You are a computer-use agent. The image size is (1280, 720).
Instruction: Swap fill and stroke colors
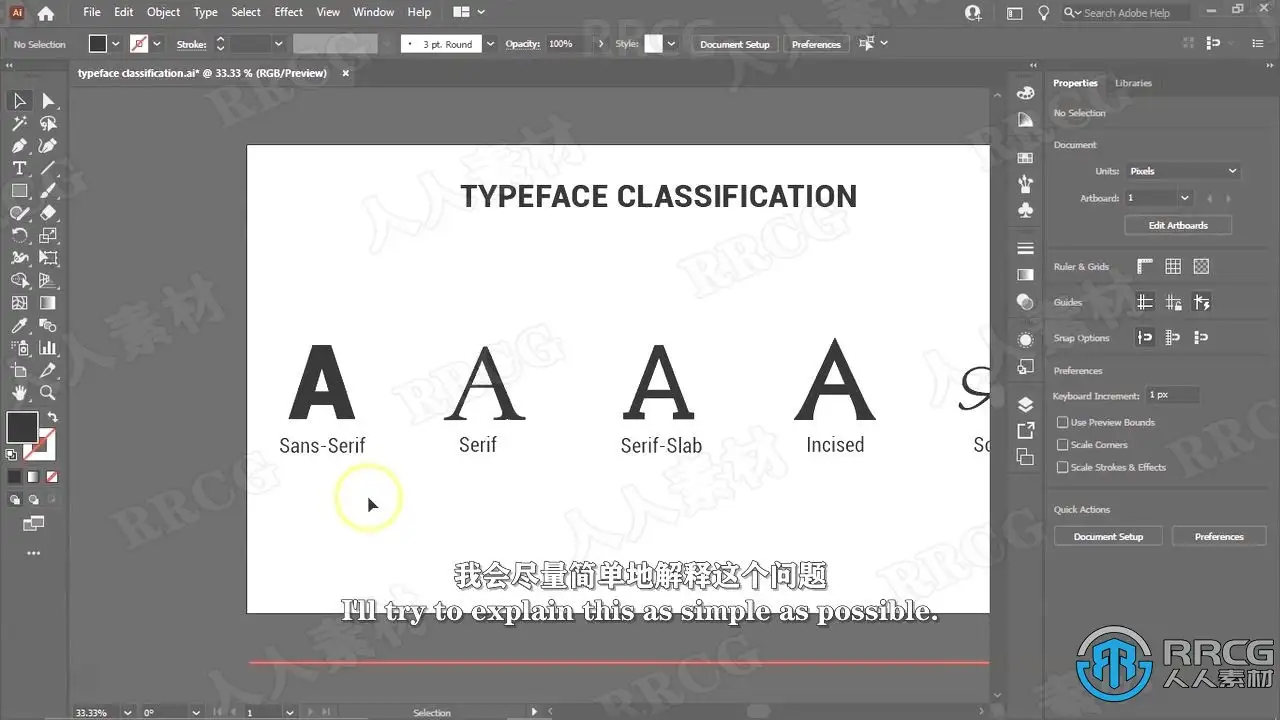pyautogui.click(x=52, y=417)
